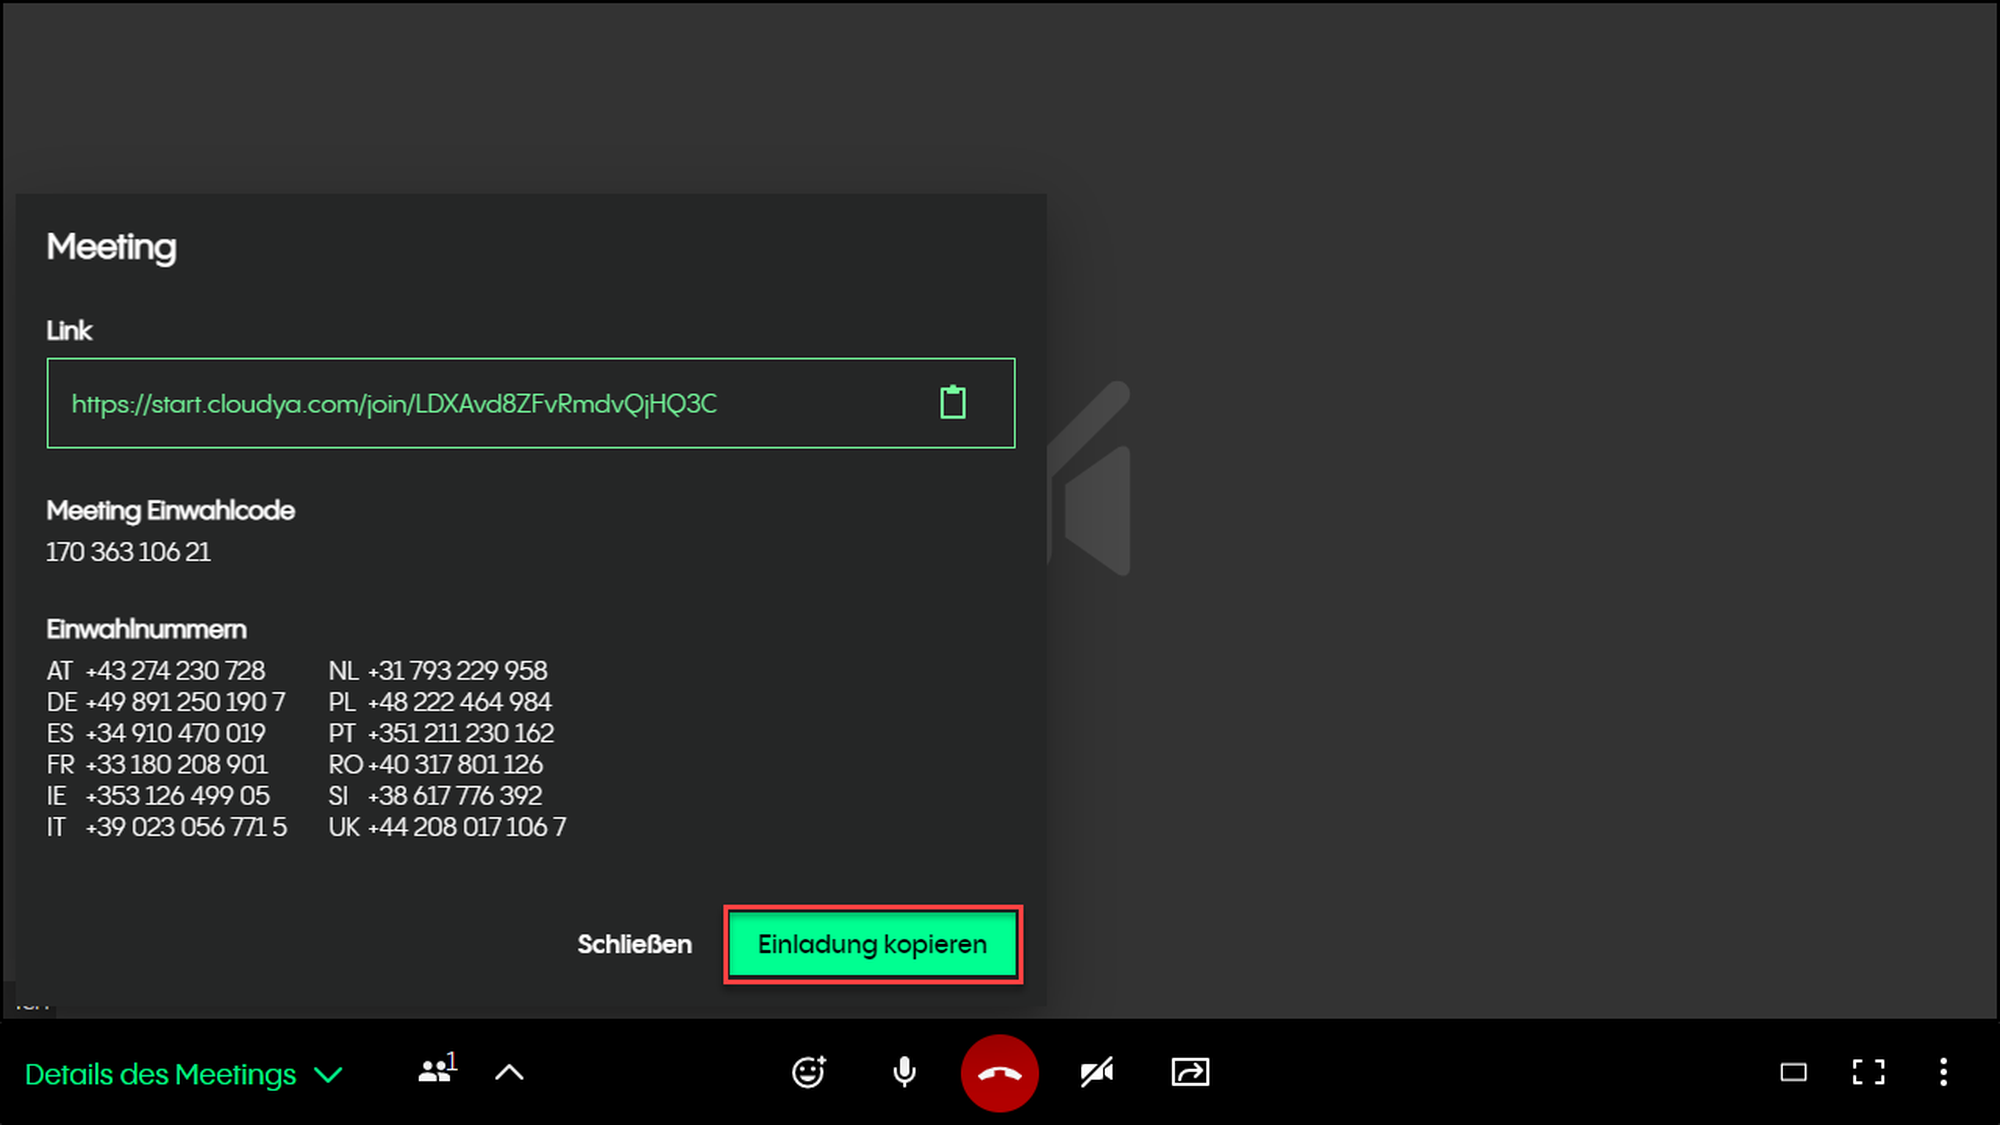Enter fullscreen mode
The width and height of the screenshot is (2000, 1125).
point(1868,1073)
